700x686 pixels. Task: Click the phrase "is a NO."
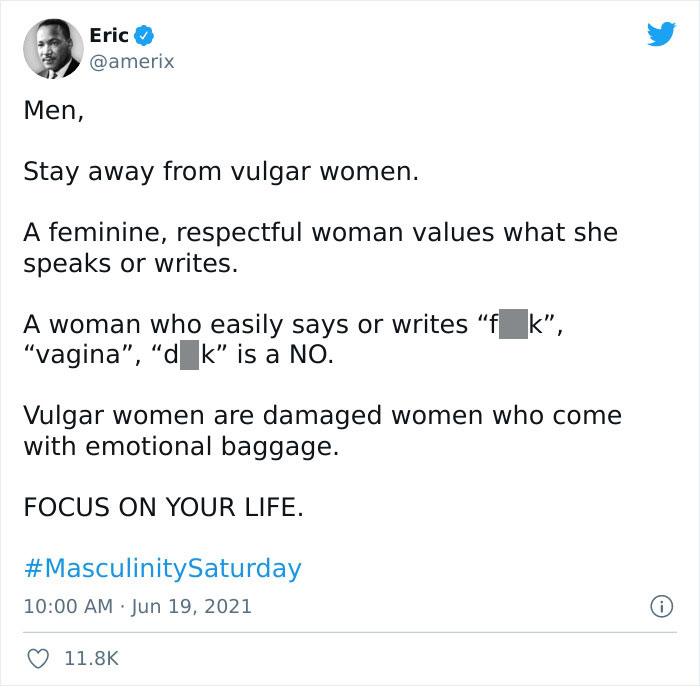(285, 355)
